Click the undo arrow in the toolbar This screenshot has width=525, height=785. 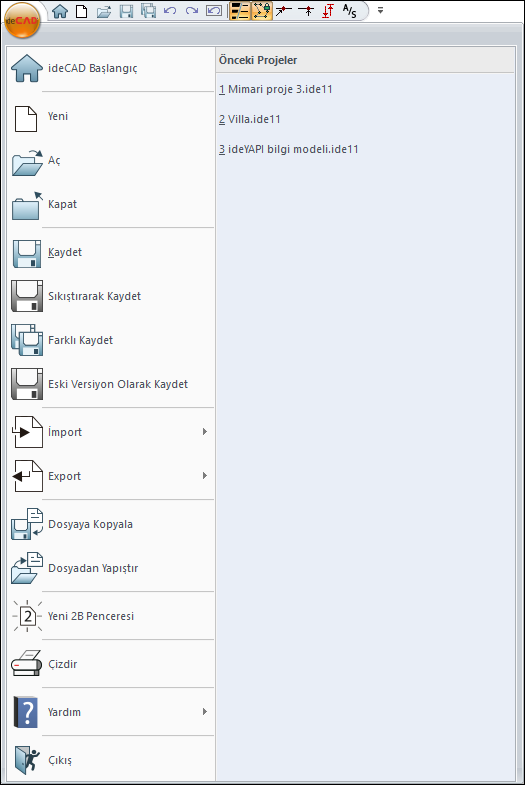click(x=170, y=11)
